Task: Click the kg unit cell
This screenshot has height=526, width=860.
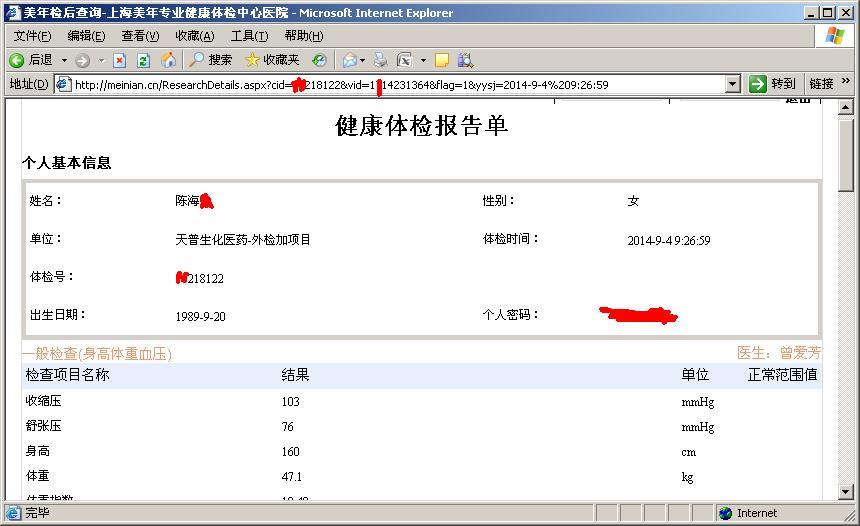Action: click(687, 477)
